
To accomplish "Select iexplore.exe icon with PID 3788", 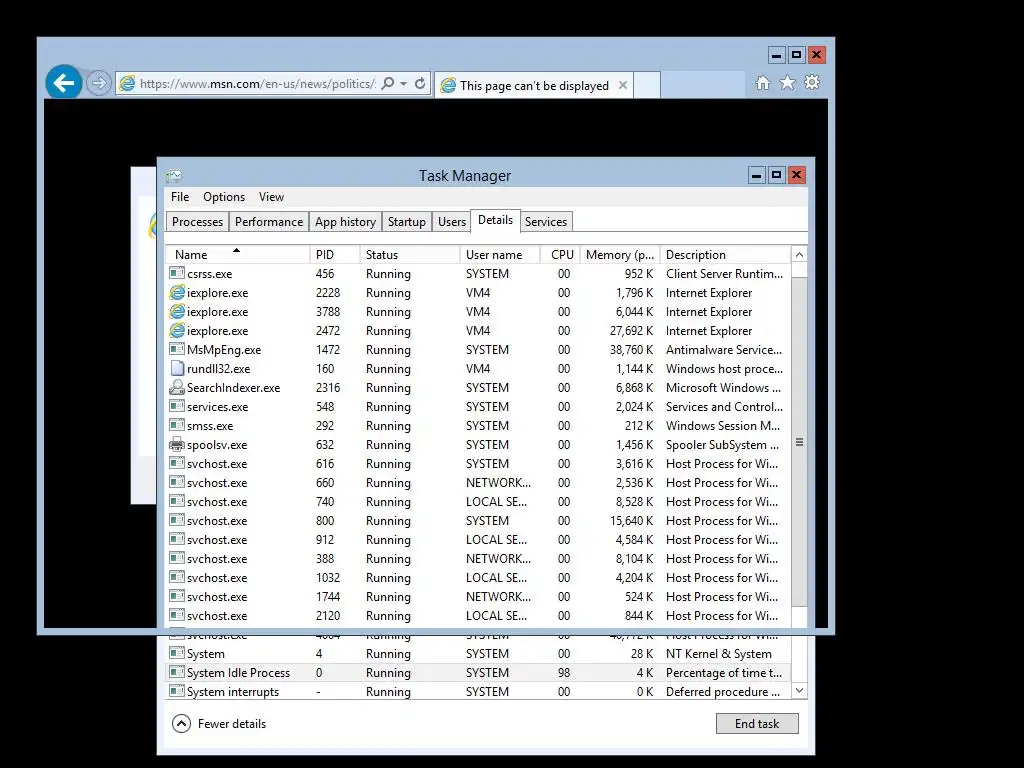I will click(x=176, y=312).
